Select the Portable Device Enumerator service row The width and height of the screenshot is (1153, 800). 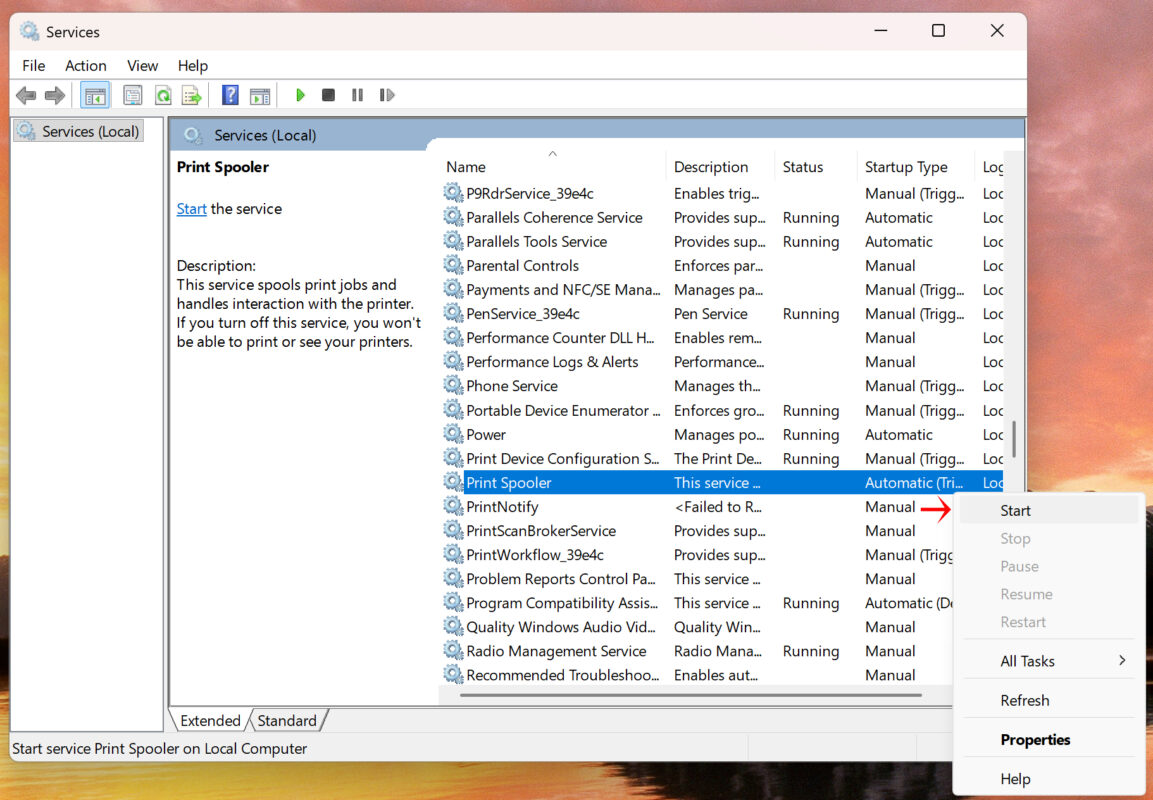pyautogui.click(x=723, y=410)
